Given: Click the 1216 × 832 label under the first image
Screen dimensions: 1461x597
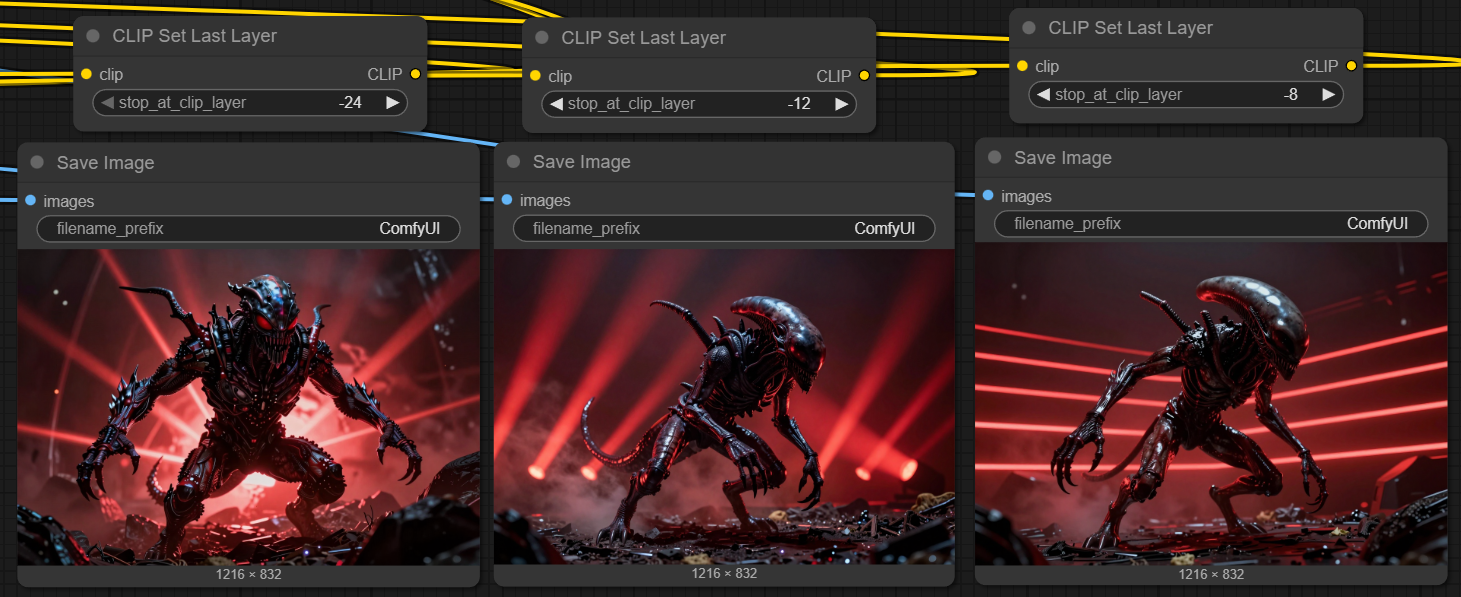Looking at the screenshot, I should coord(249,574).
